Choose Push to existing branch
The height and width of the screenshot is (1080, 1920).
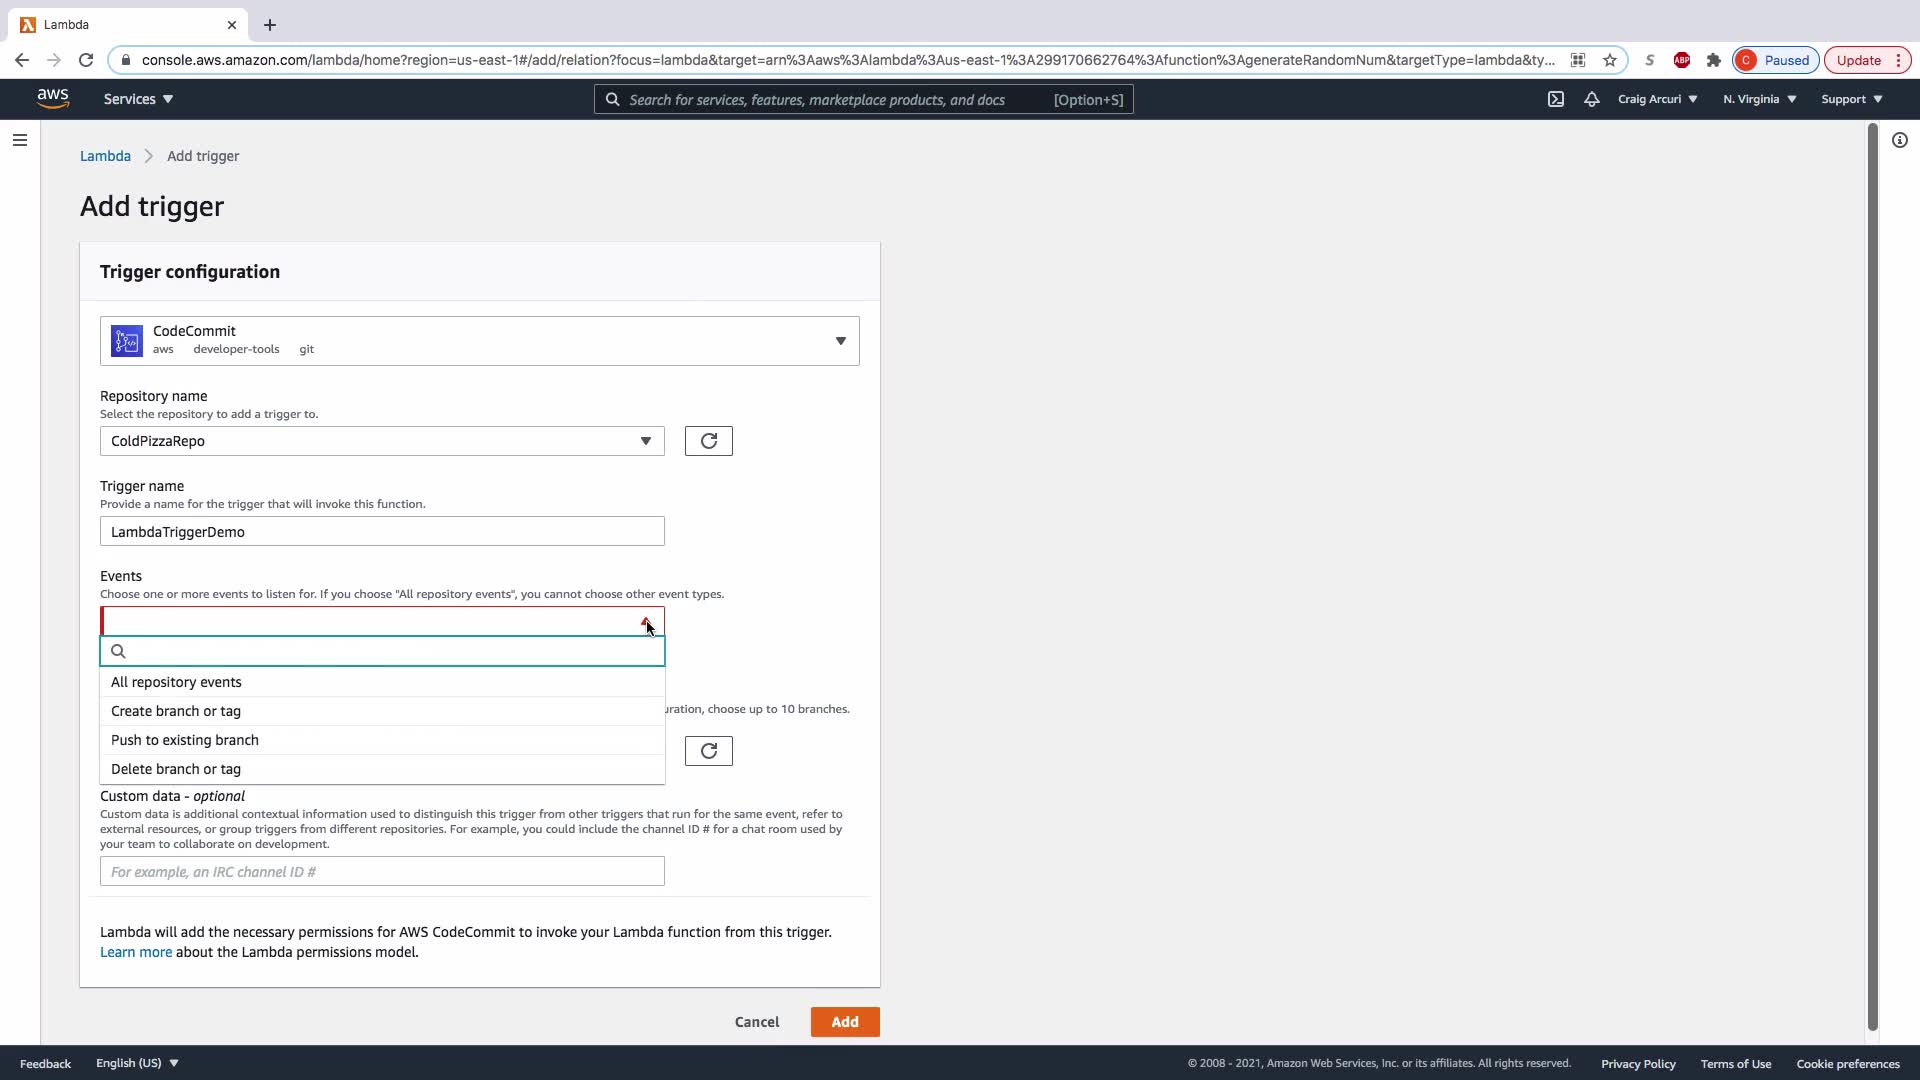pos(185,740)
